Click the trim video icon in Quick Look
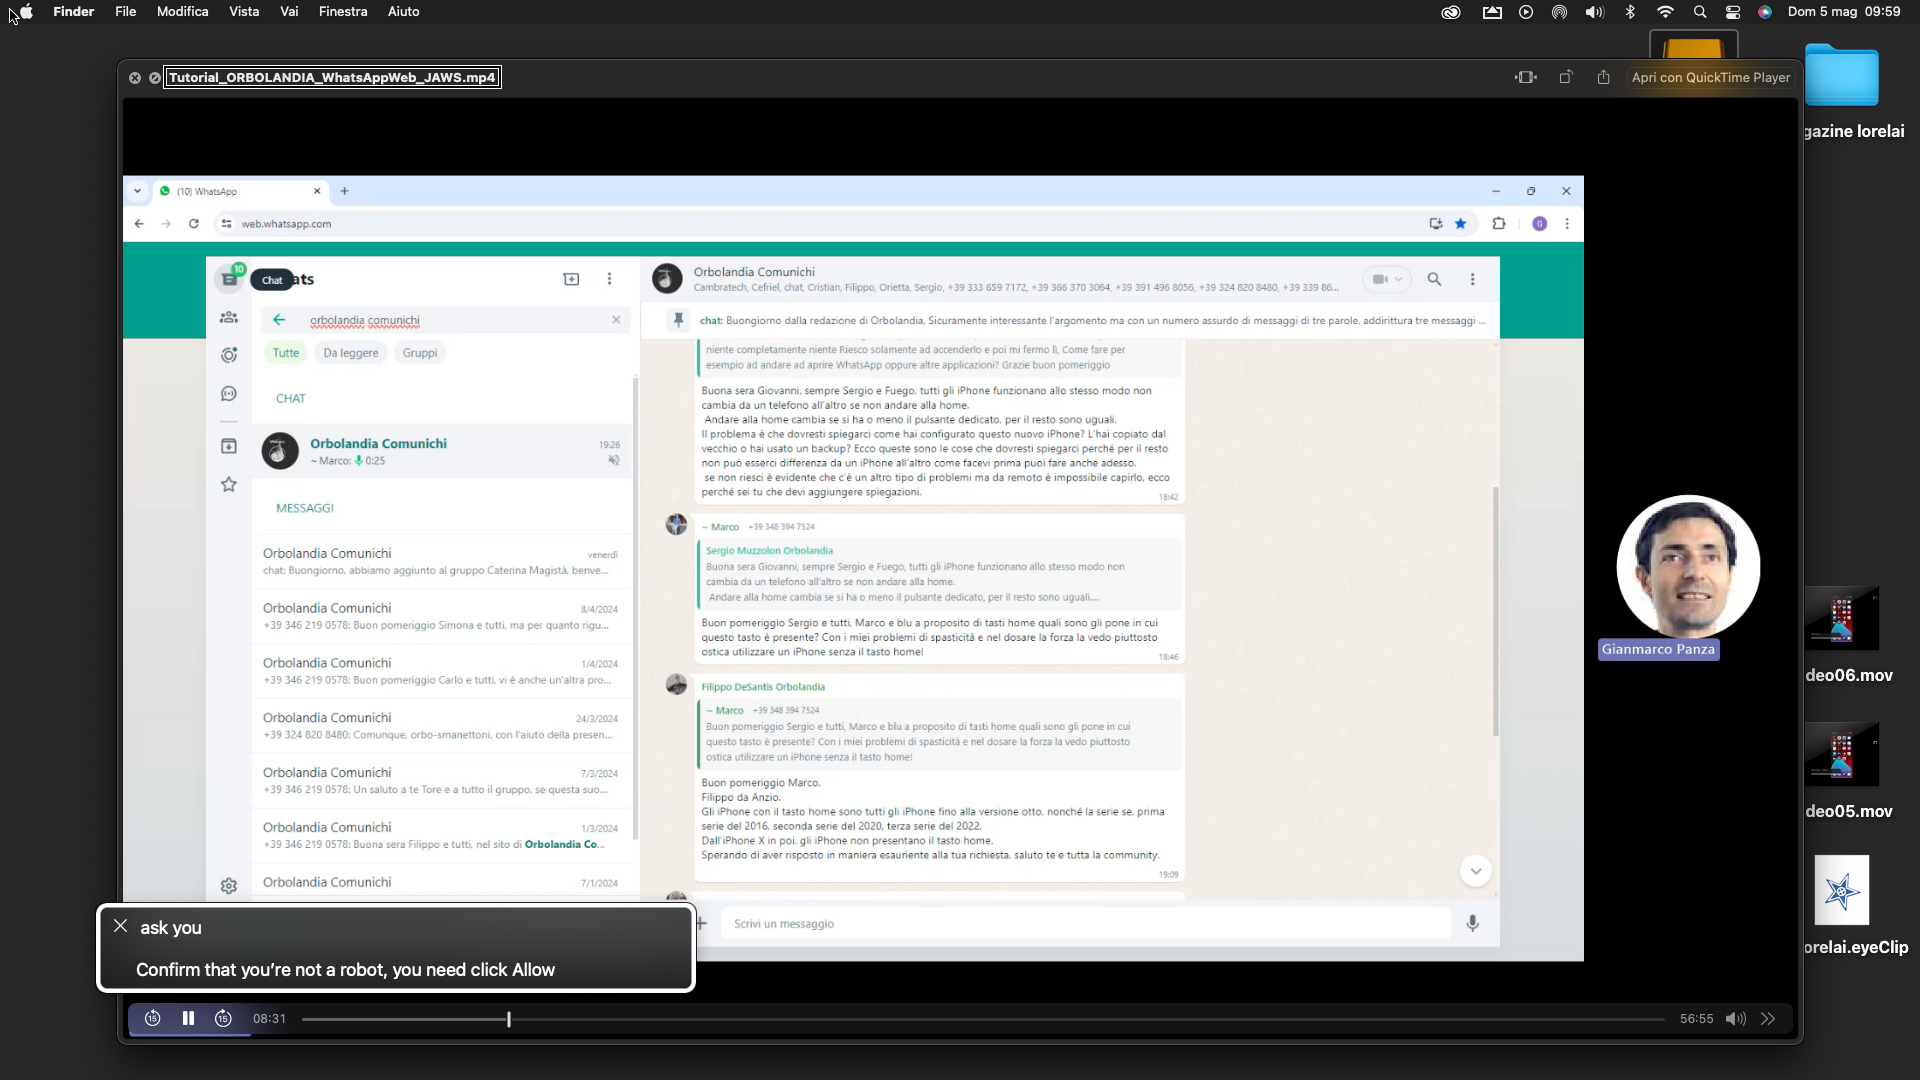The width and height of the screenshot is (1920, 1080). pos(1525,77)
